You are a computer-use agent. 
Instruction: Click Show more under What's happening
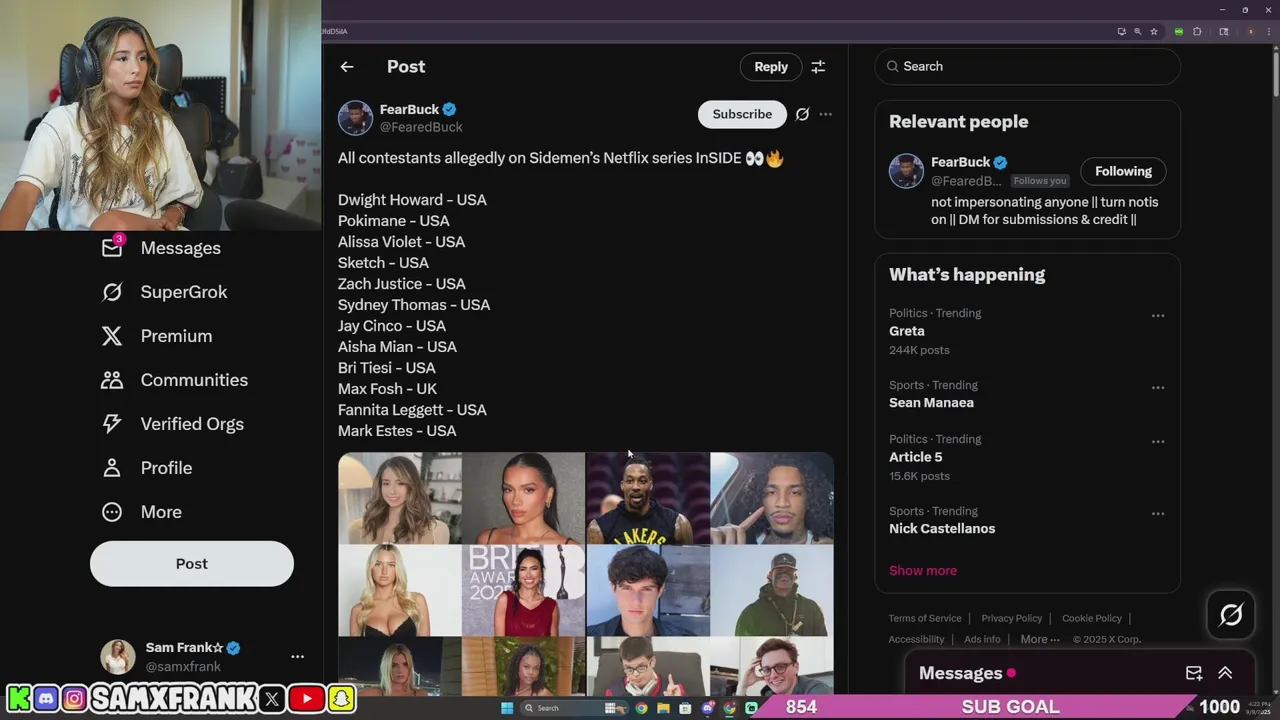tap(923, 571)
